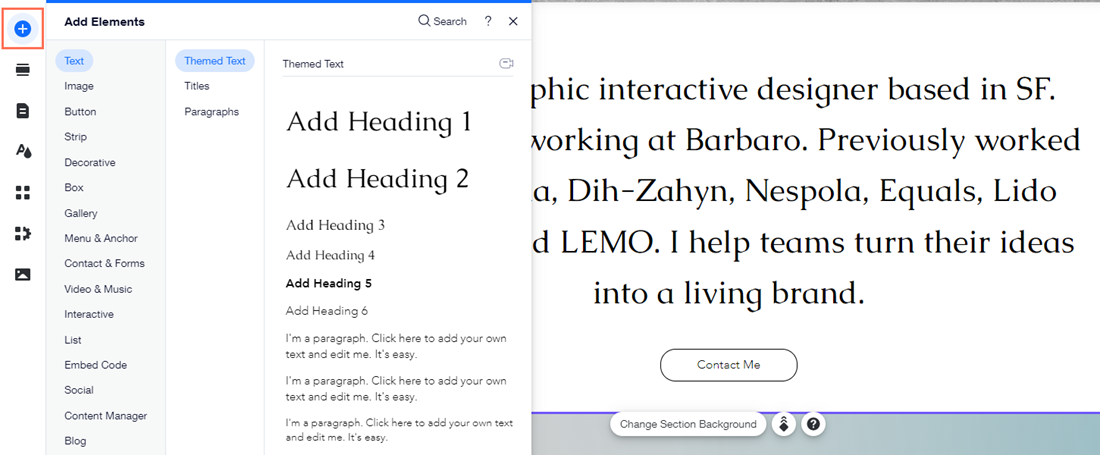This screenshot has height=455, width=1100.
Task: Open section help question mark icon
Action: click(x=813, y=424)
